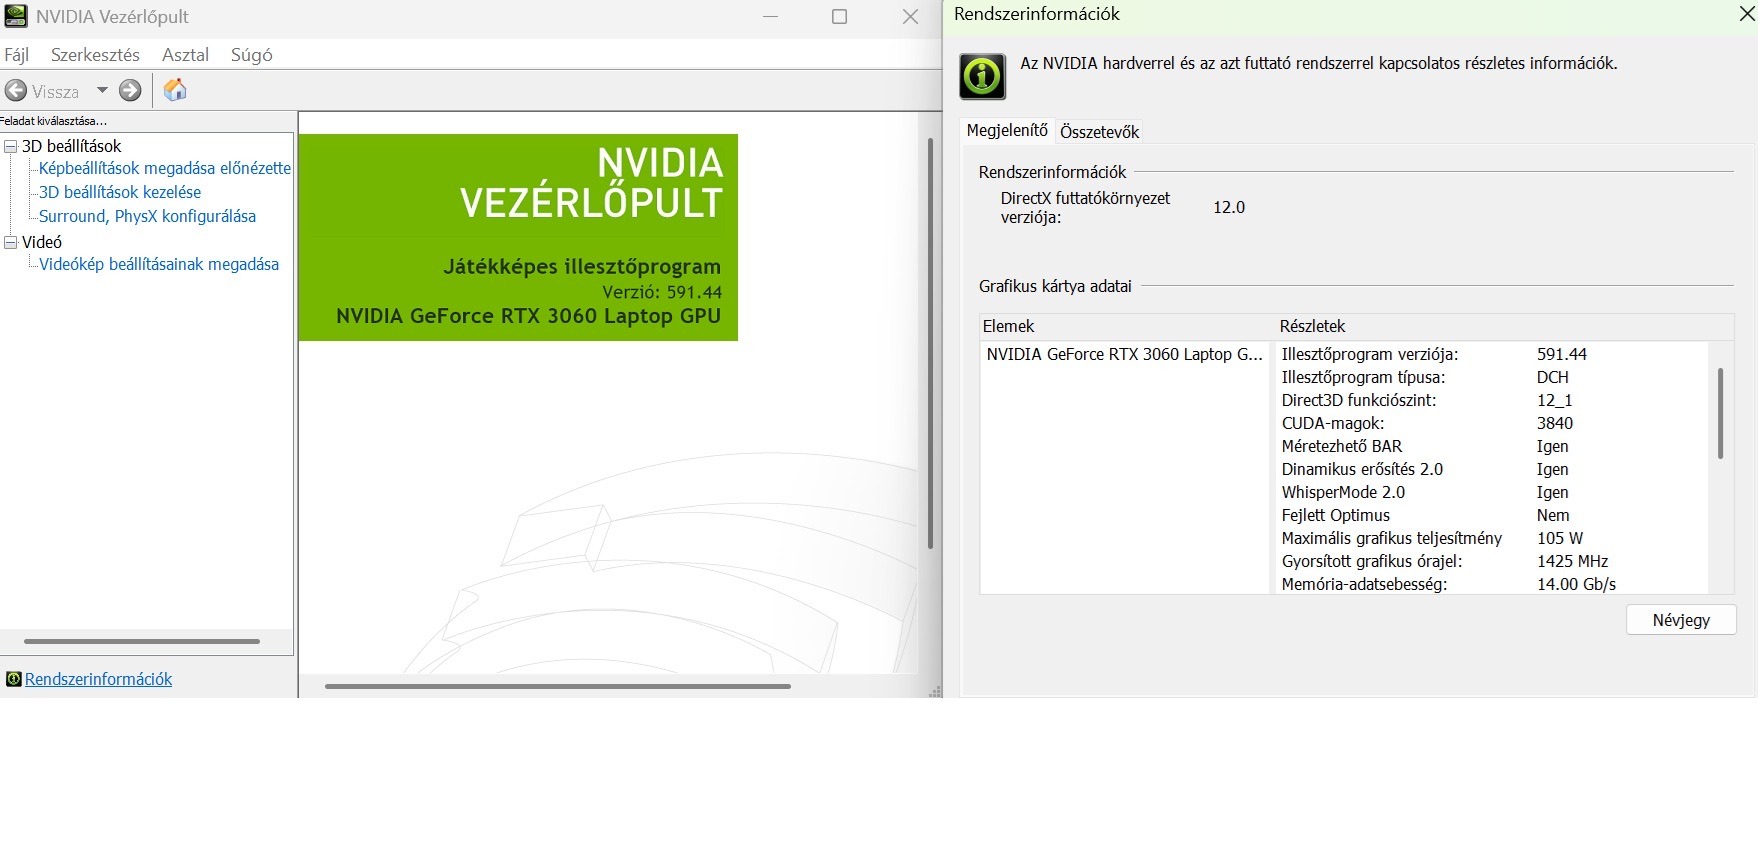Collapse the Videó tree node

click(x=11, y=242)
